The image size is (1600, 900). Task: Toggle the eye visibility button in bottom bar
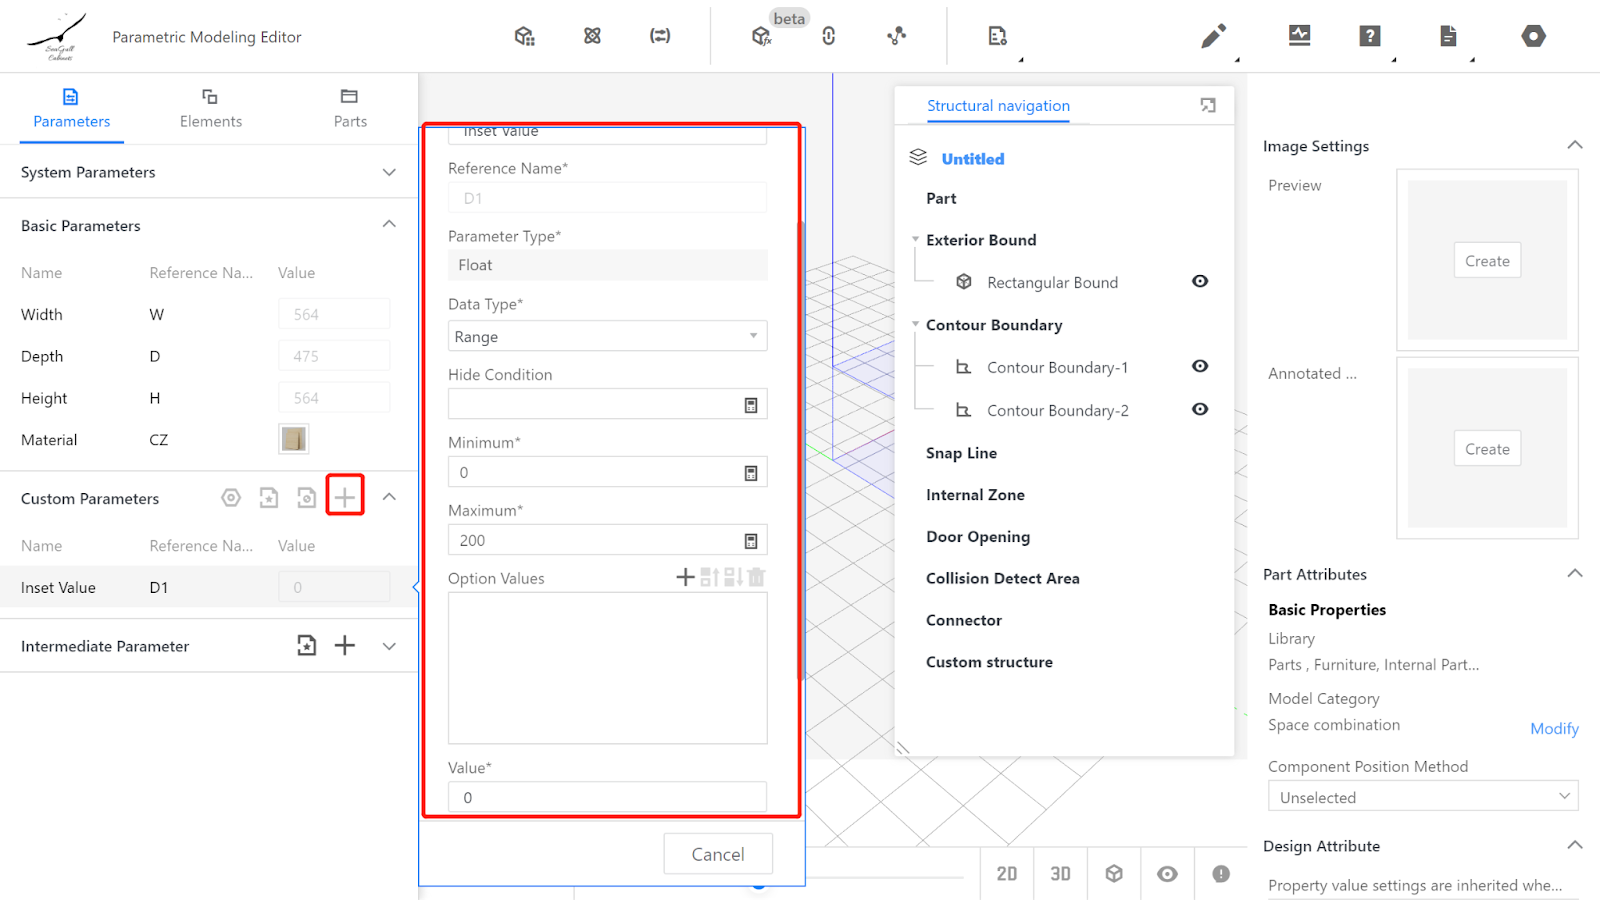[1167, 874]
